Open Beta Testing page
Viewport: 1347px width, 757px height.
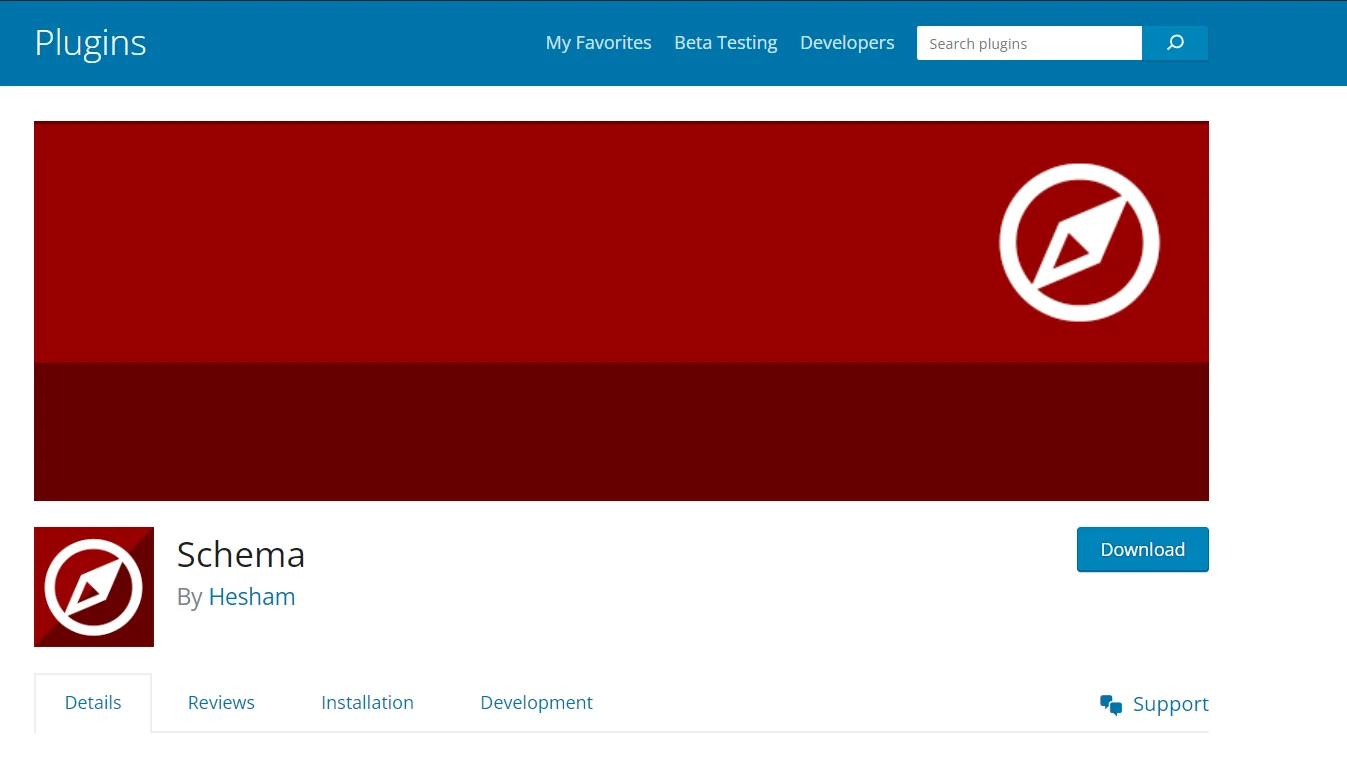click(726, 43)
